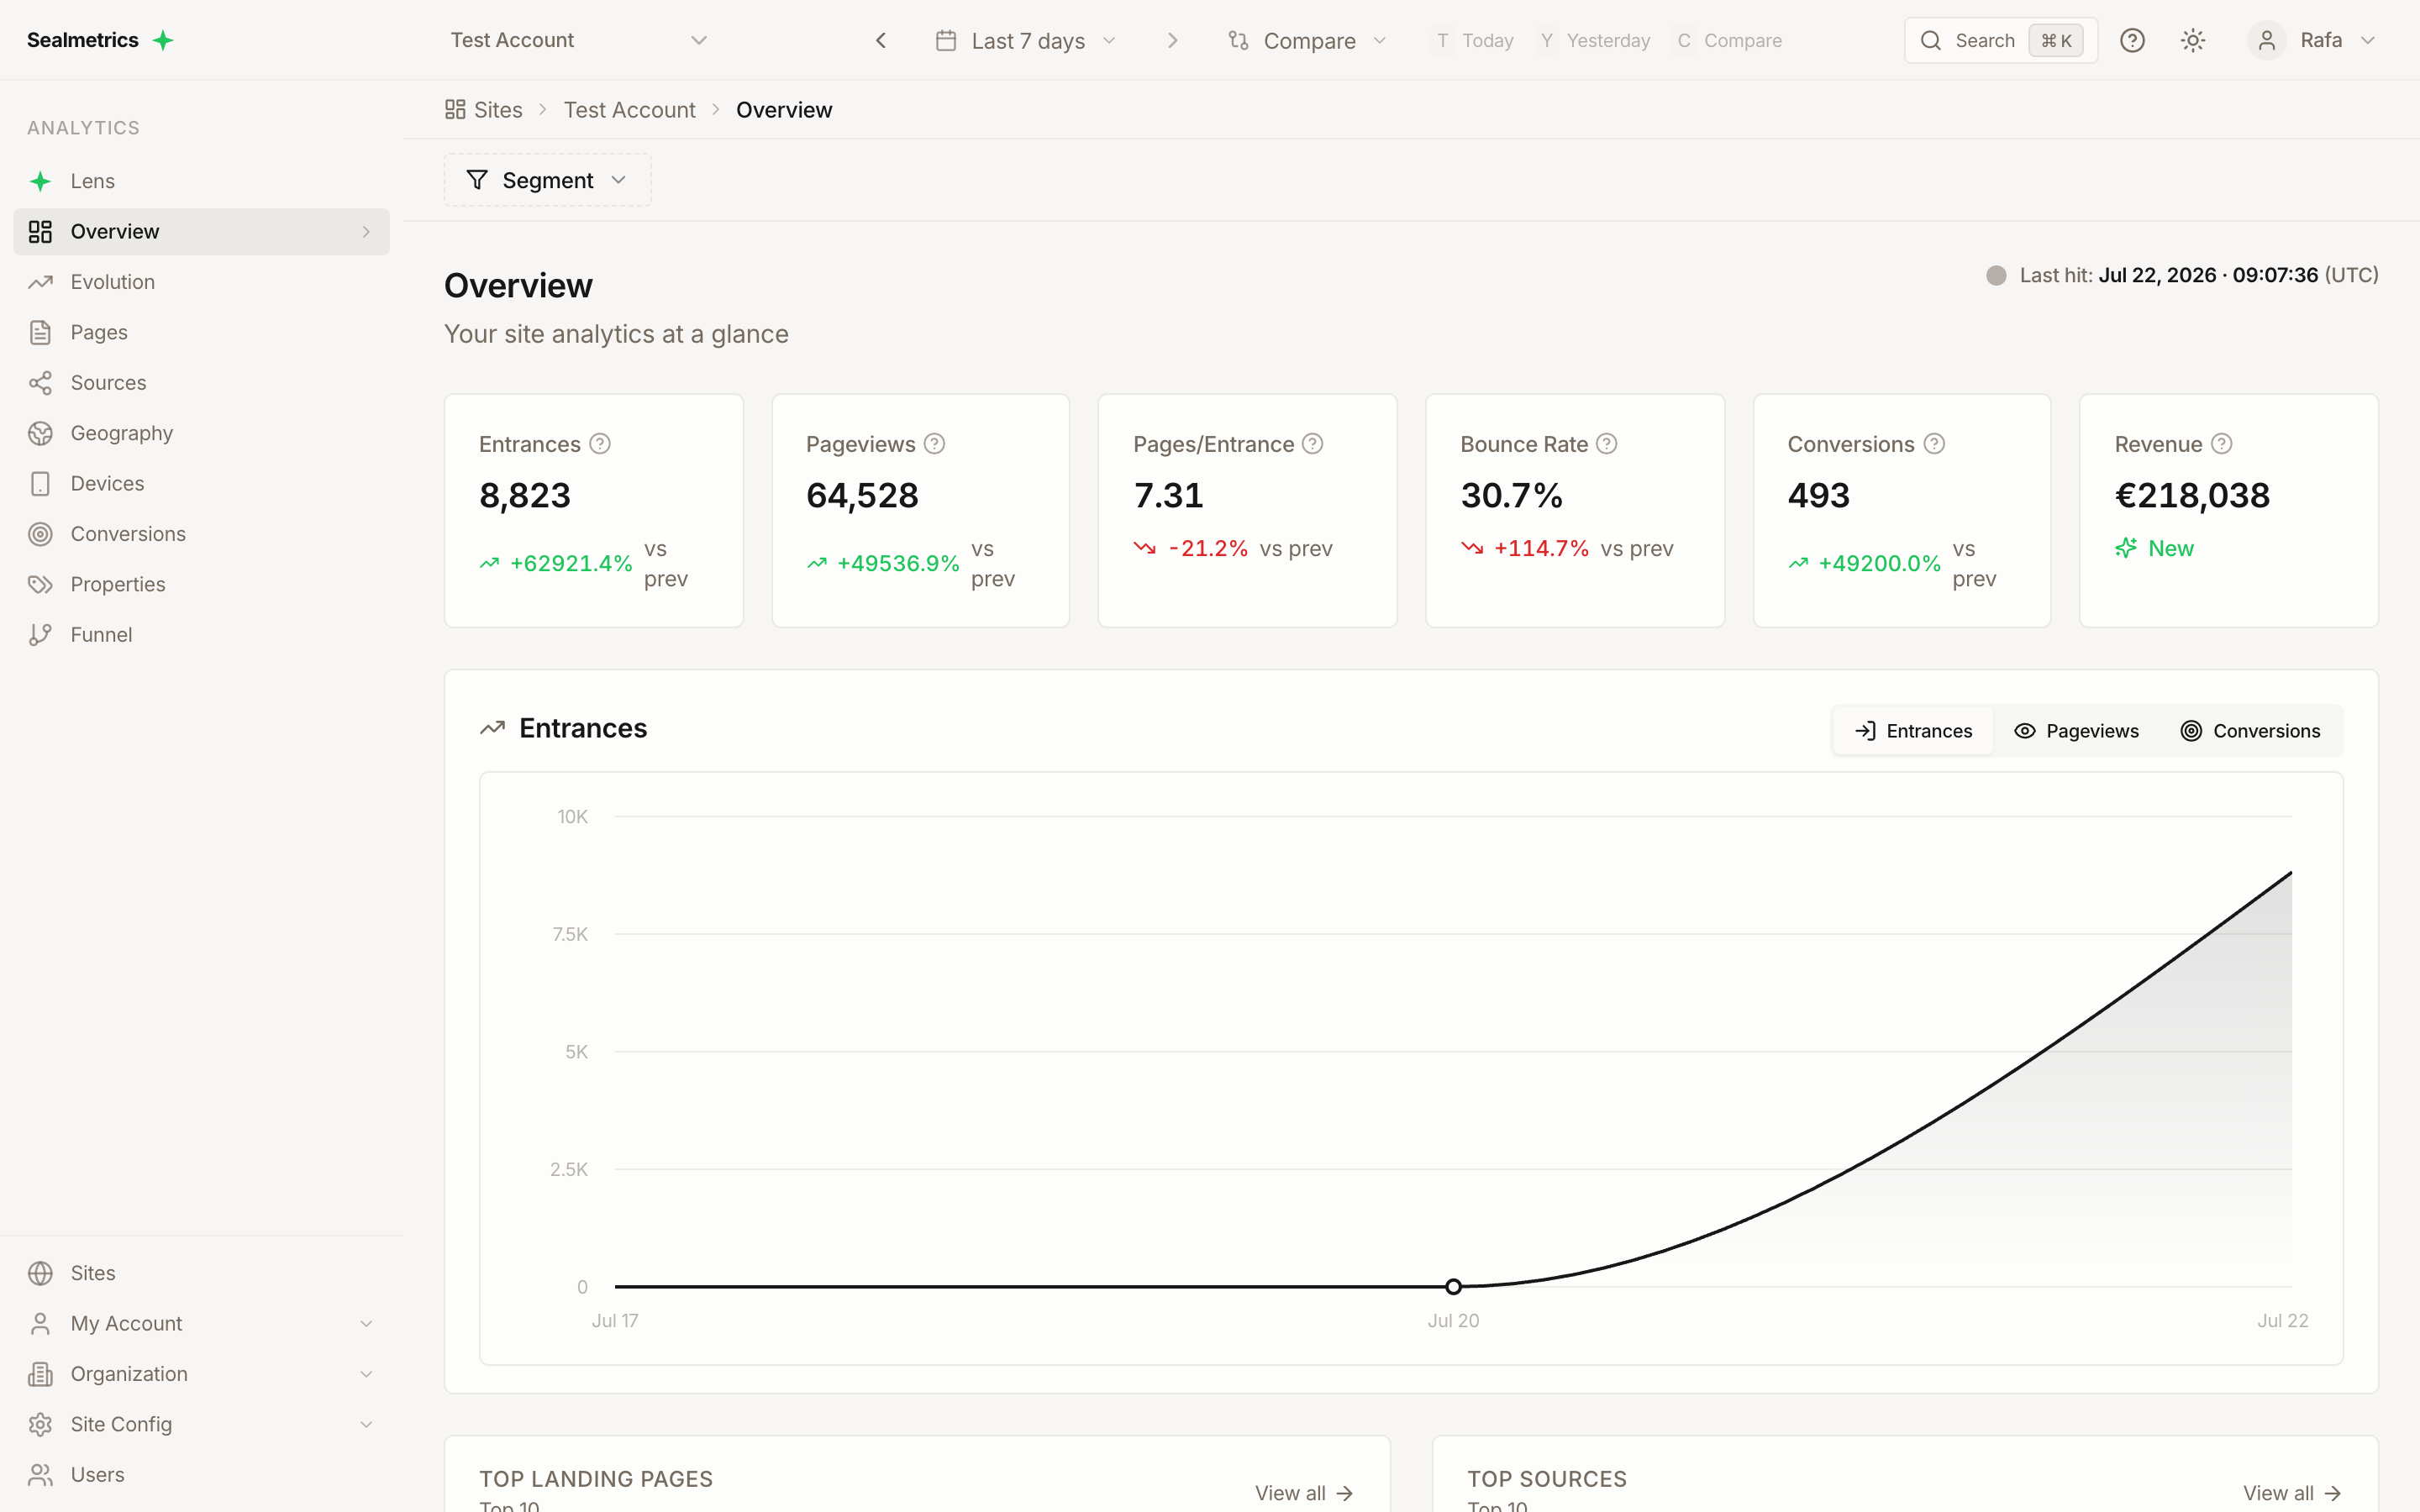Image resolution: width=2420 pixels, height=1512 pixels.
Task: Open the Devices phone icon
Action: pos(40,484)
